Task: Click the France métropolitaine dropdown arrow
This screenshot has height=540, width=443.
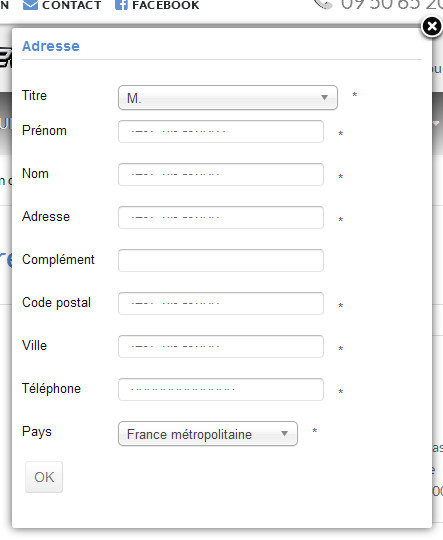Action: 284,434
